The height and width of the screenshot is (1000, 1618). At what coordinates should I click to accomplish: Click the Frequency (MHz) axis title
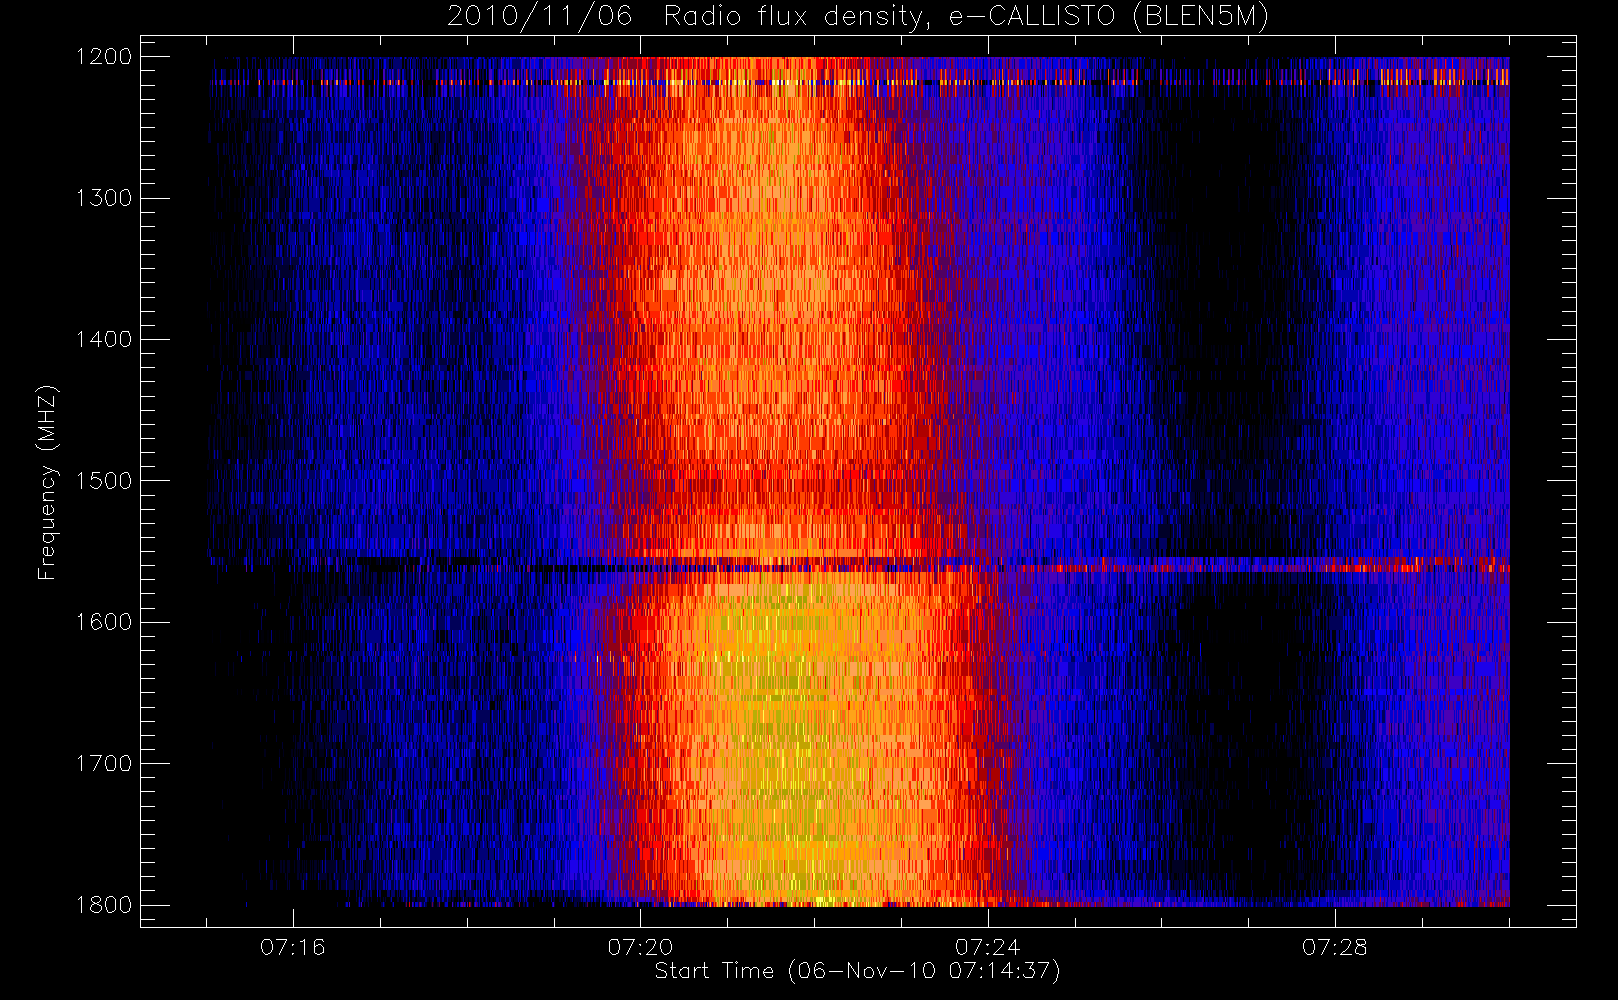click(x=47, y=482)
